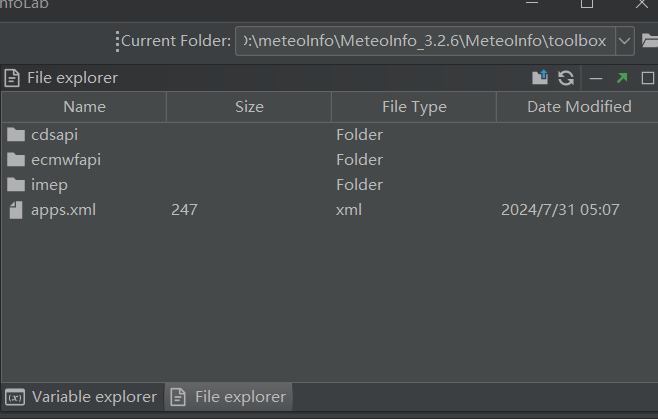Sort by the File Type column header
The height and width of the screenshot is (419, 658).
tap(414, 107)
